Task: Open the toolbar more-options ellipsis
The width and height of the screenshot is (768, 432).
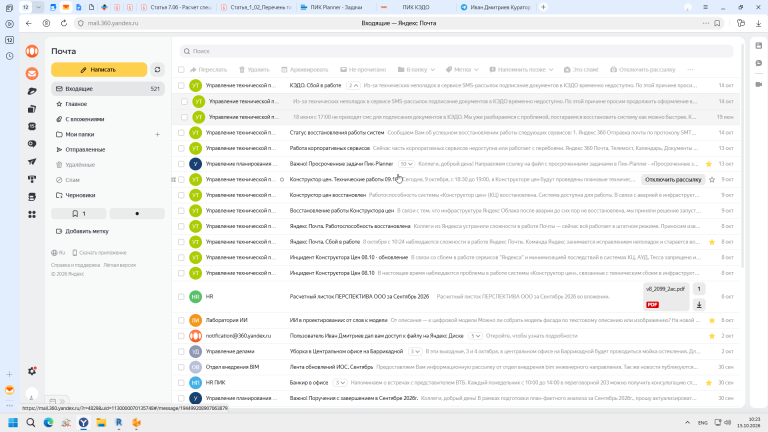Action: coord(690,70)
